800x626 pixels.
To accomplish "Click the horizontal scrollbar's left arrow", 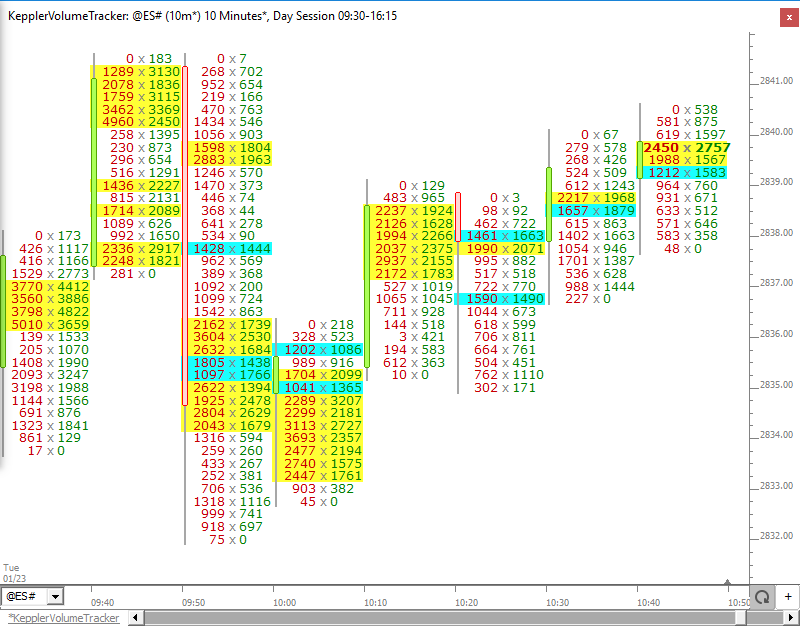I will [137, 618].
